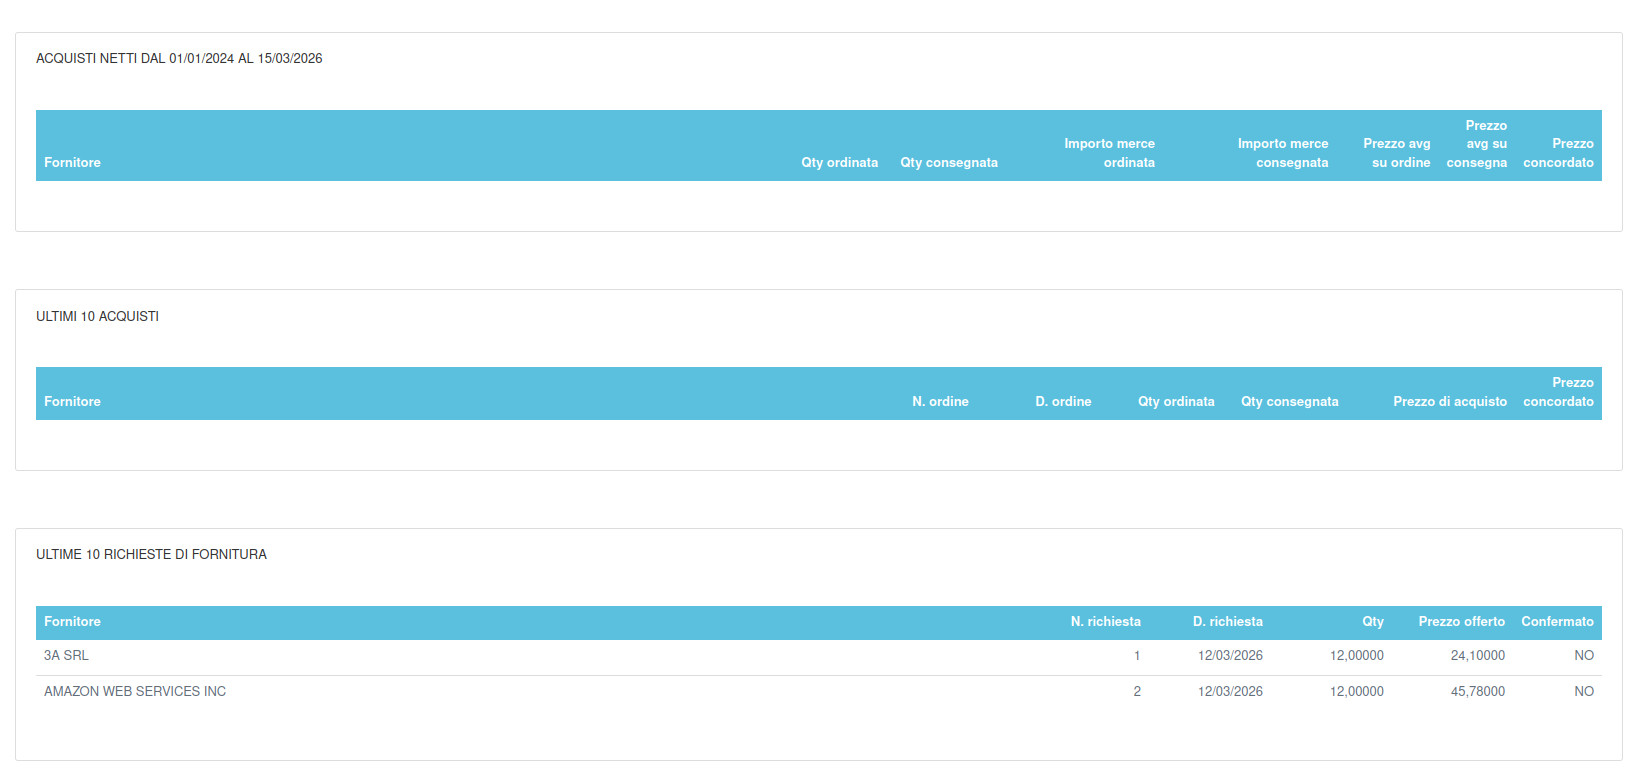The width and height of the screenshot is (1633, 772).
Task: Select the "Prezzo avg su ordine" header
Action: pos(1396,153)
